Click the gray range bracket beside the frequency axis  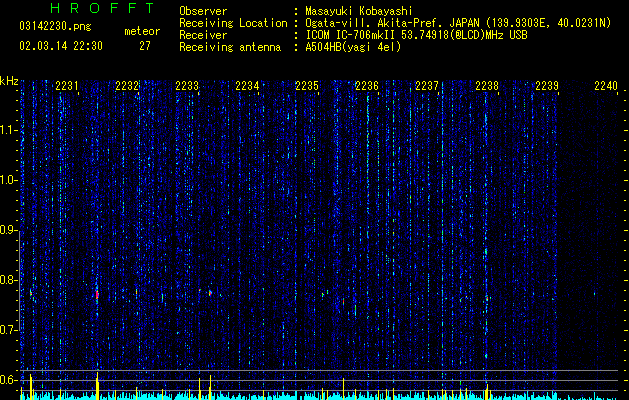(x=20, y=280)
